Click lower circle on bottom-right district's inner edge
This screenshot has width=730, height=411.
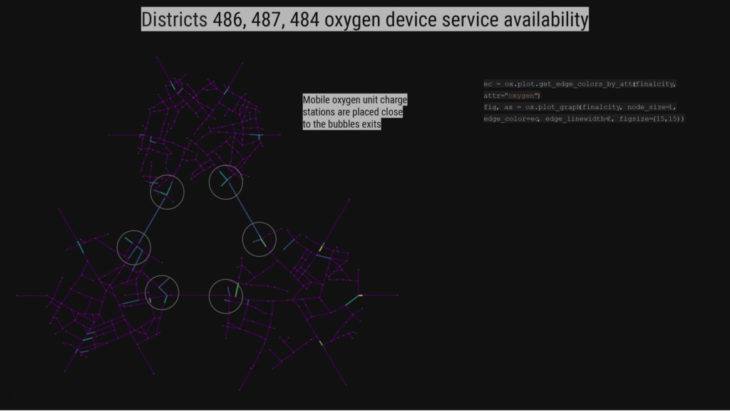226,296
